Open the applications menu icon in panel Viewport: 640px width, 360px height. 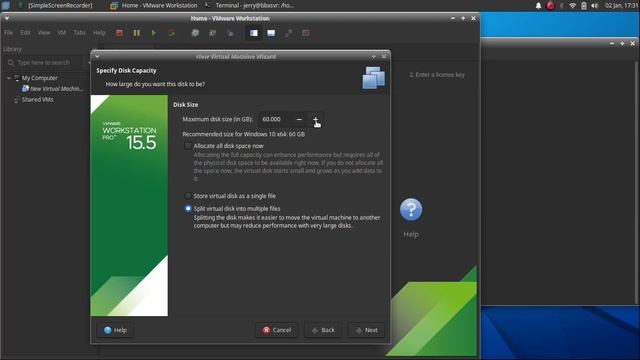point(6,5)
